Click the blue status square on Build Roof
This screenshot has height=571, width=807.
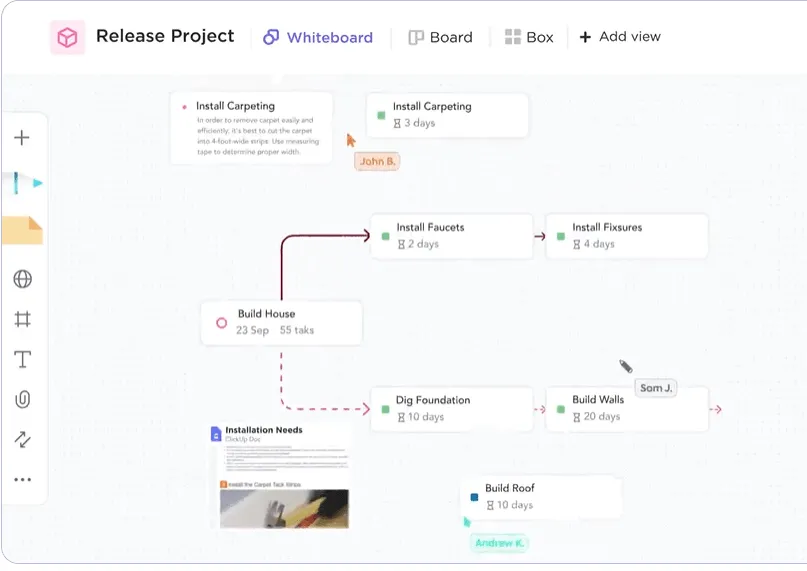click(475, 497)
